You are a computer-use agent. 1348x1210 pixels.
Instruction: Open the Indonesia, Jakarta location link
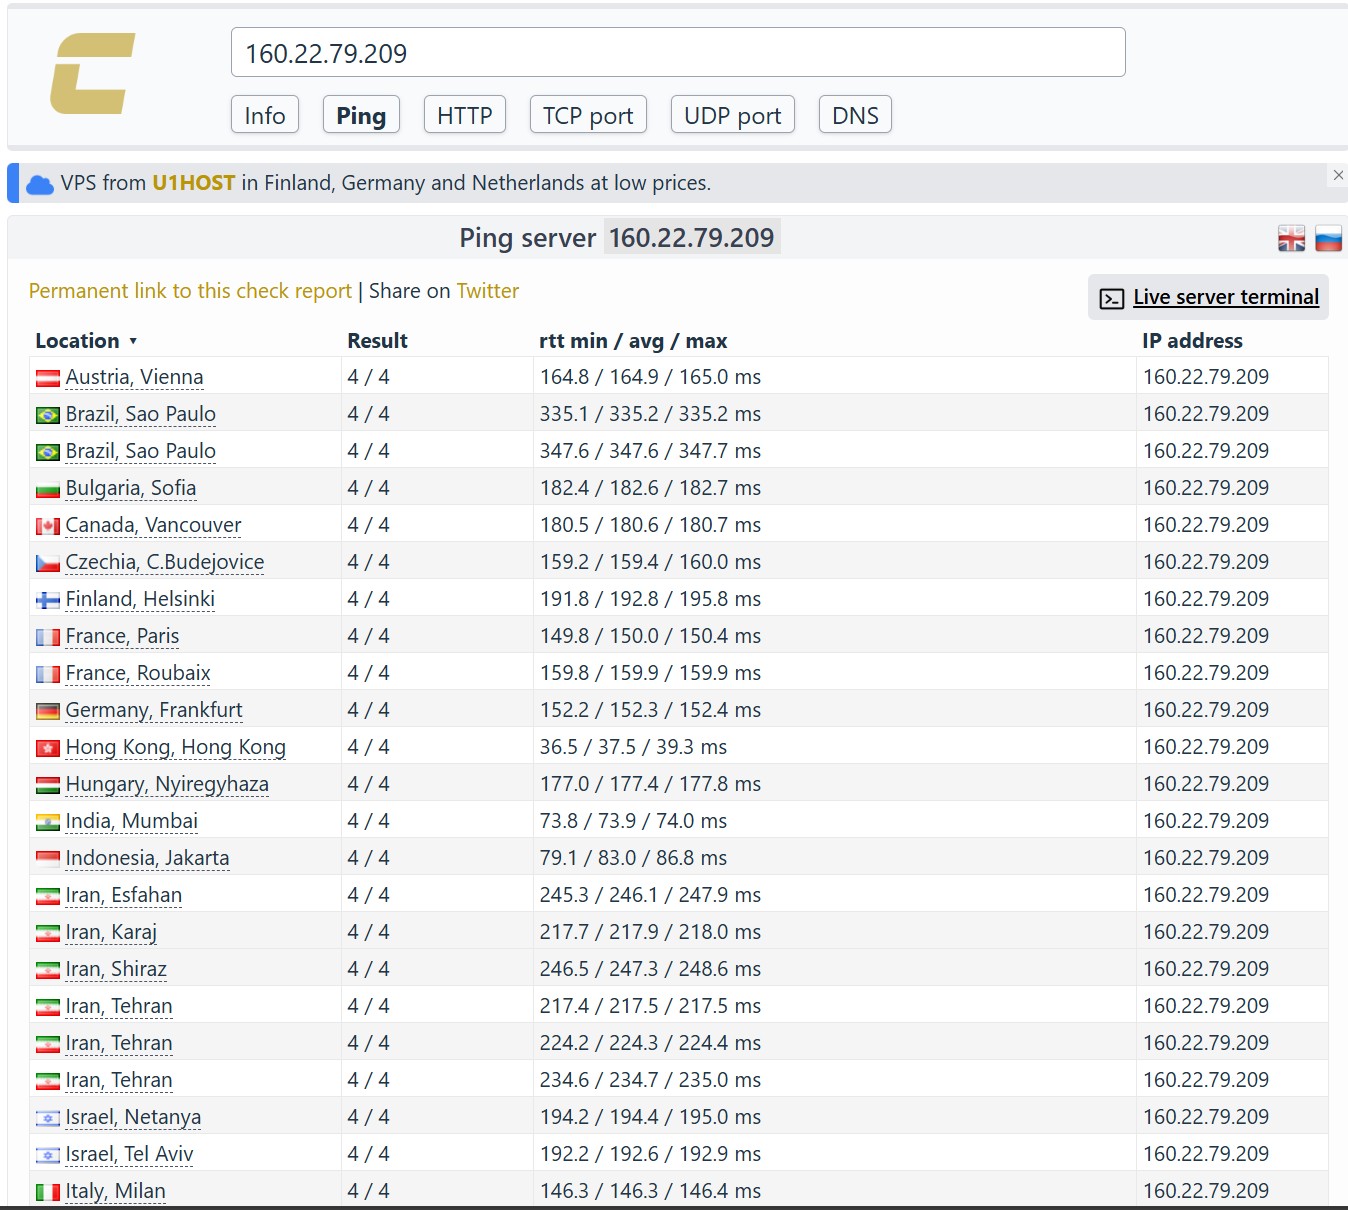point(148,858)
